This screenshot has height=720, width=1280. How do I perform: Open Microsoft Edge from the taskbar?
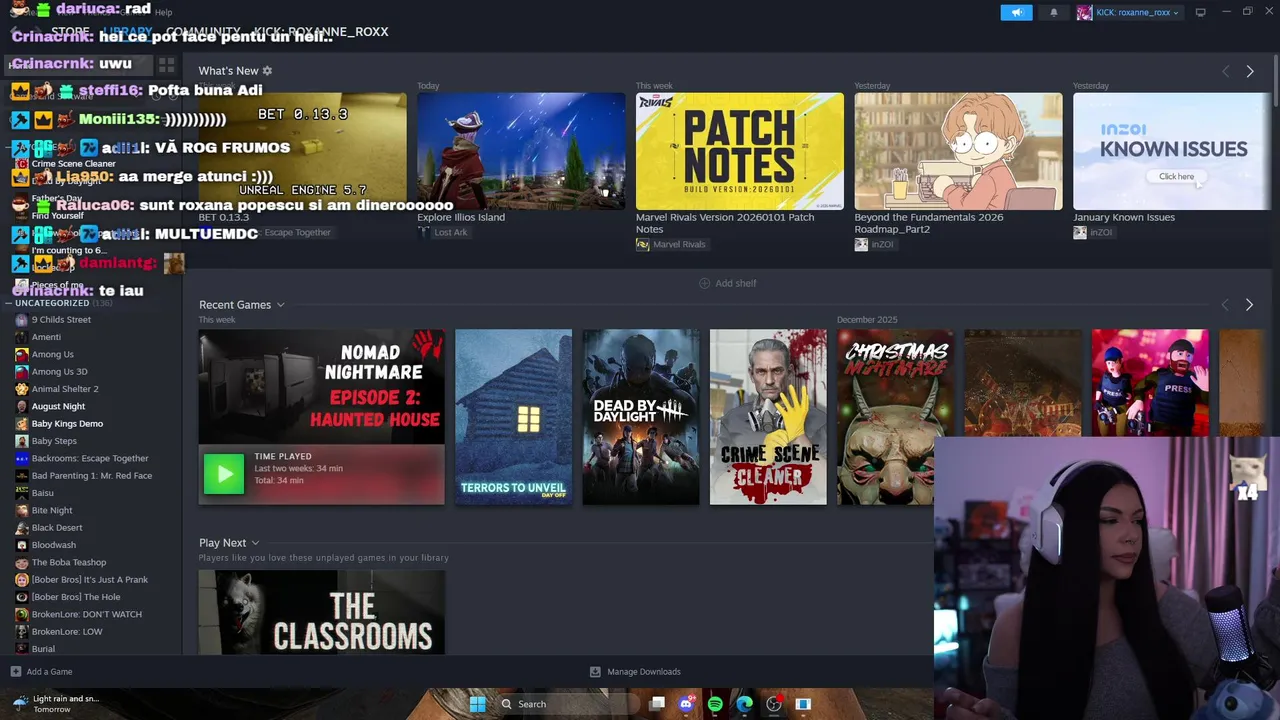coord(744,704)
